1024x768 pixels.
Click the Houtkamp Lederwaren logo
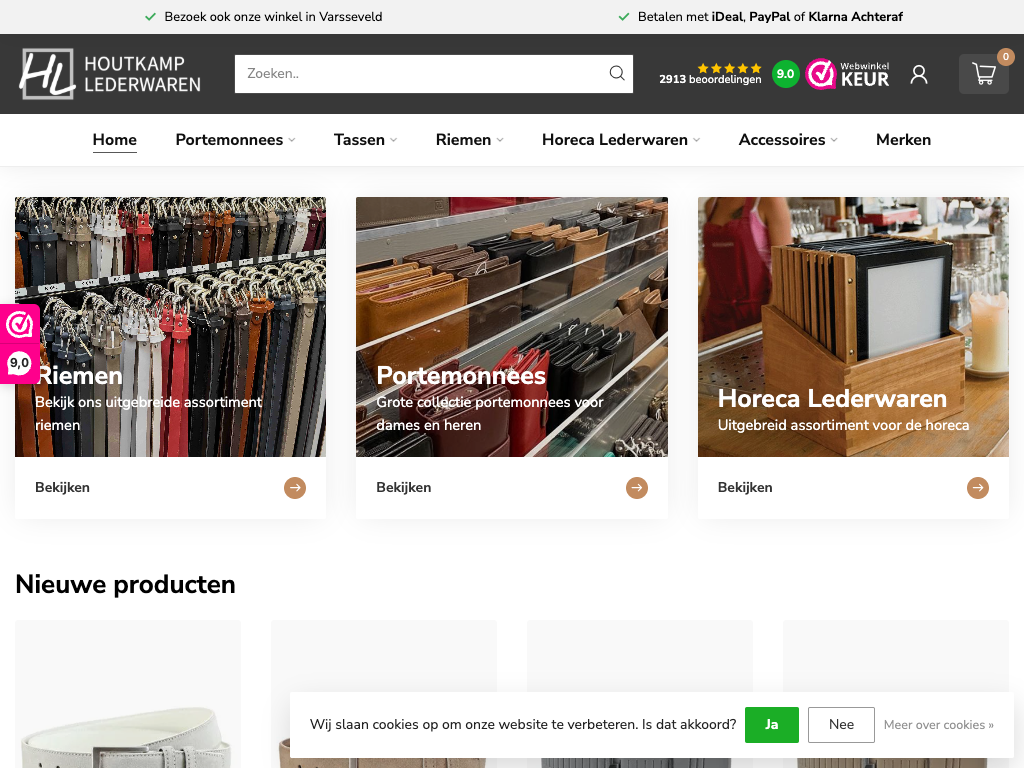(x=110, y=74)
